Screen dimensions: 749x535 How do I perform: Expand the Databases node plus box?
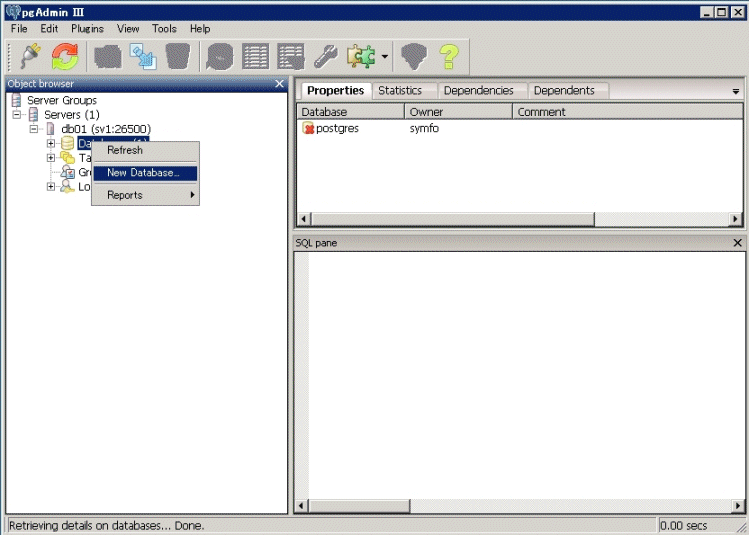point(51,144)
